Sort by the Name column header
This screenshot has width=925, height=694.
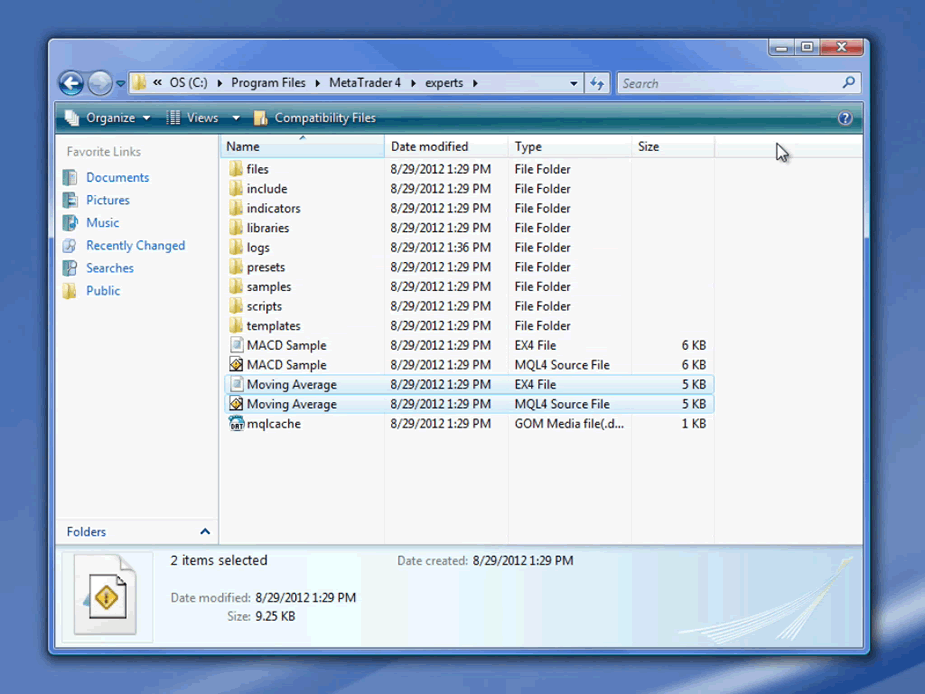(x=302, y=146)
